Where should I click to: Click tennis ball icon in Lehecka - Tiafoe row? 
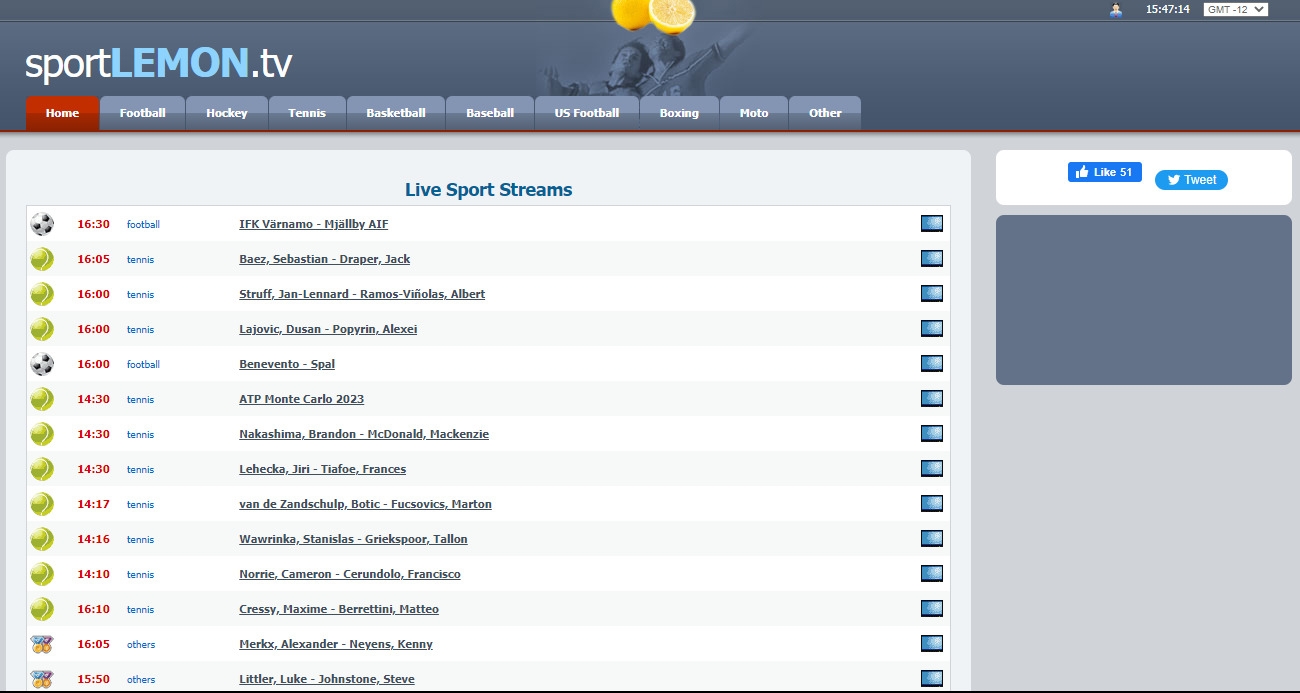point(42,469)
